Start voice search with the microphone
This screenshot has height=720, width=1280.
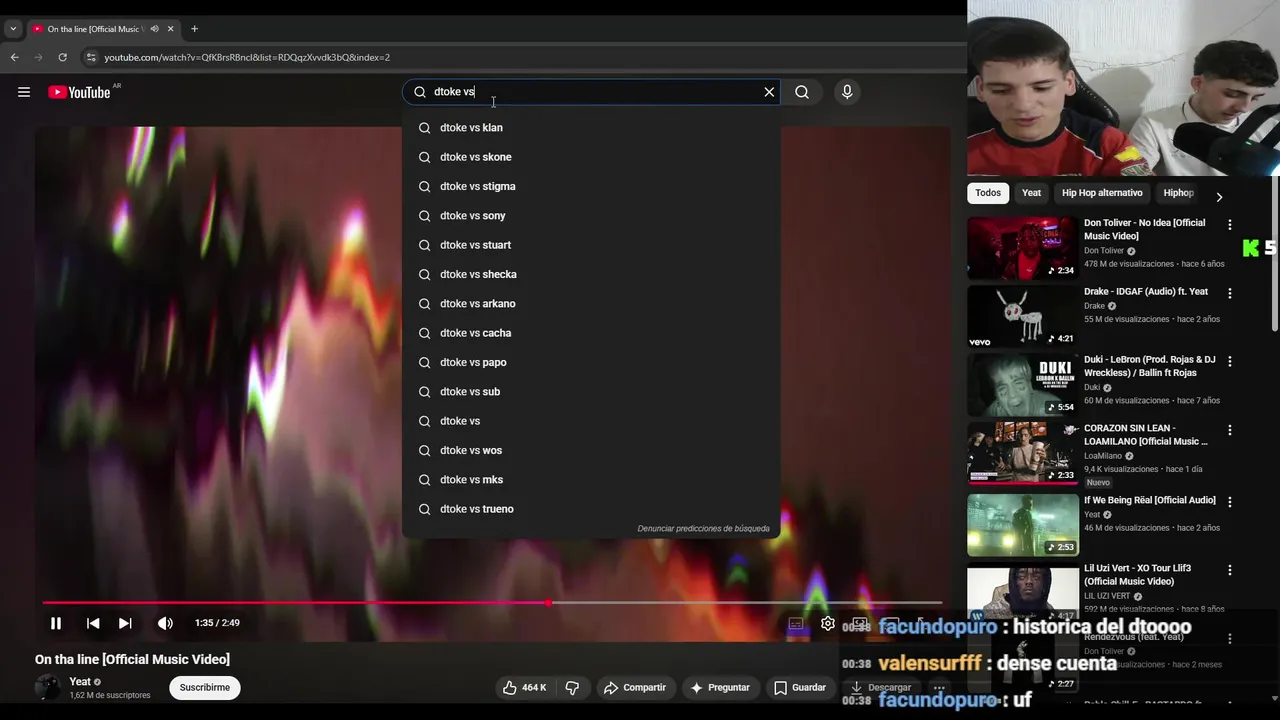click(x=847, y=92)
